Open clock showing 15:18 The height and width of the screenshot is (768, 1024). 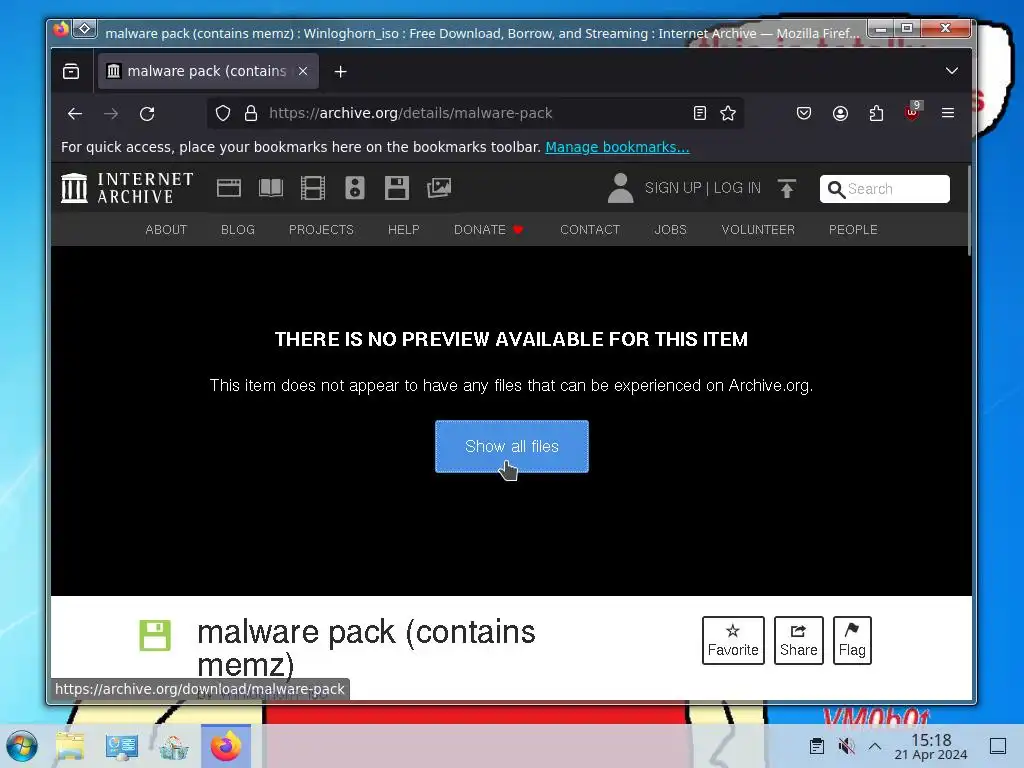point(931,746)
